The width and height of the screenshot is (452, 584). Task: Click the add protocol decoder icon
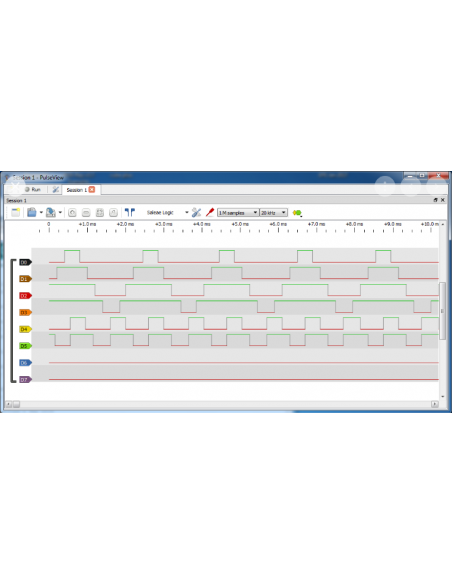pos(297,213)
